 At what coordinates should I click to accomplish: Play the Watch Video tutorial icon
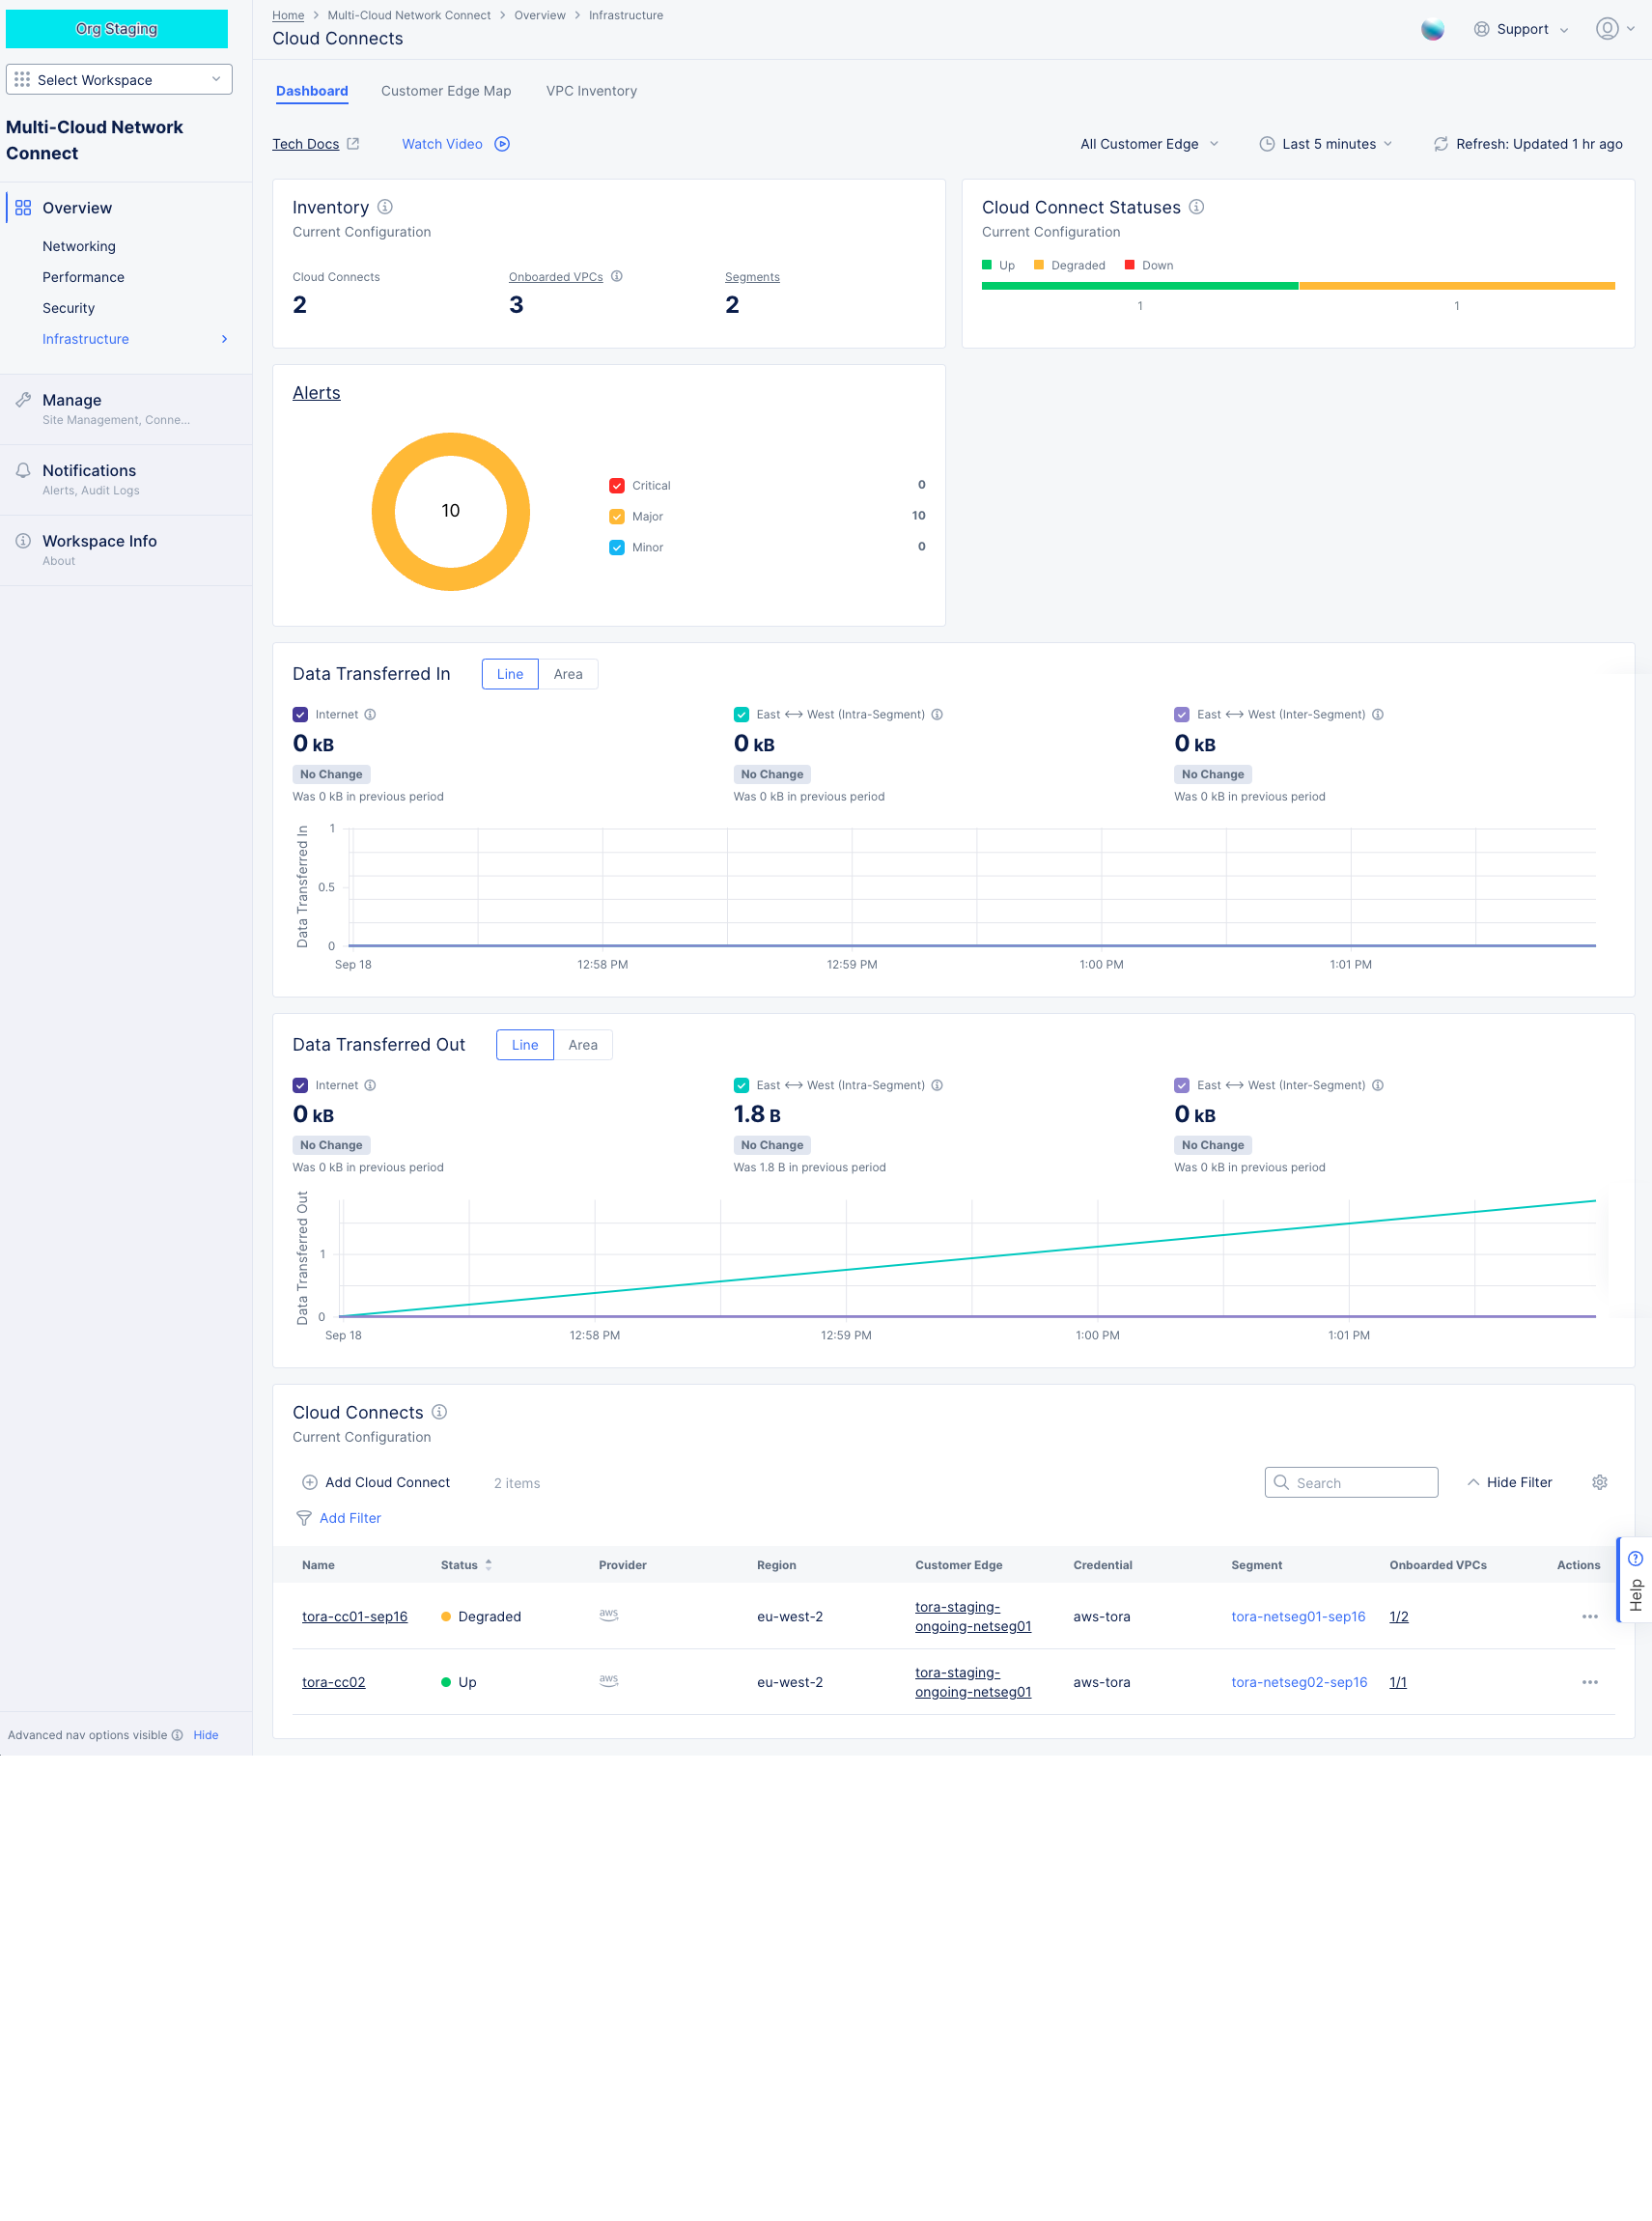(501, 143)
